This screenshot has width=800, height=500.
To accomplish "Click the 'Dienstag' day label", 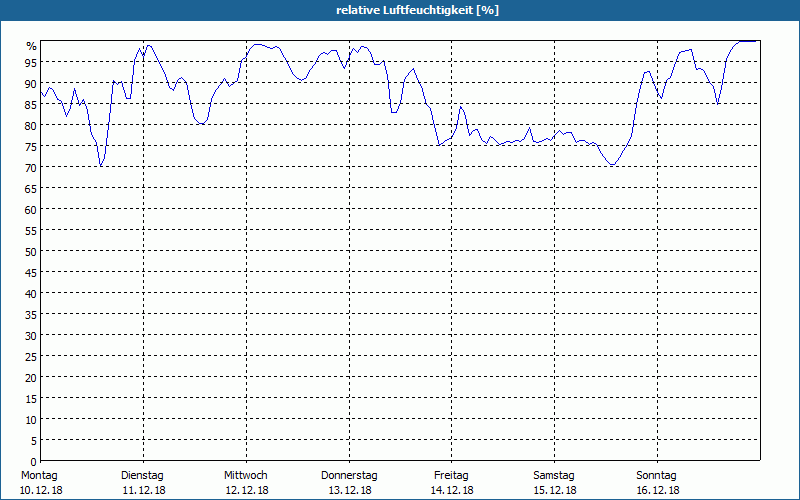I will tap(142, 476).
